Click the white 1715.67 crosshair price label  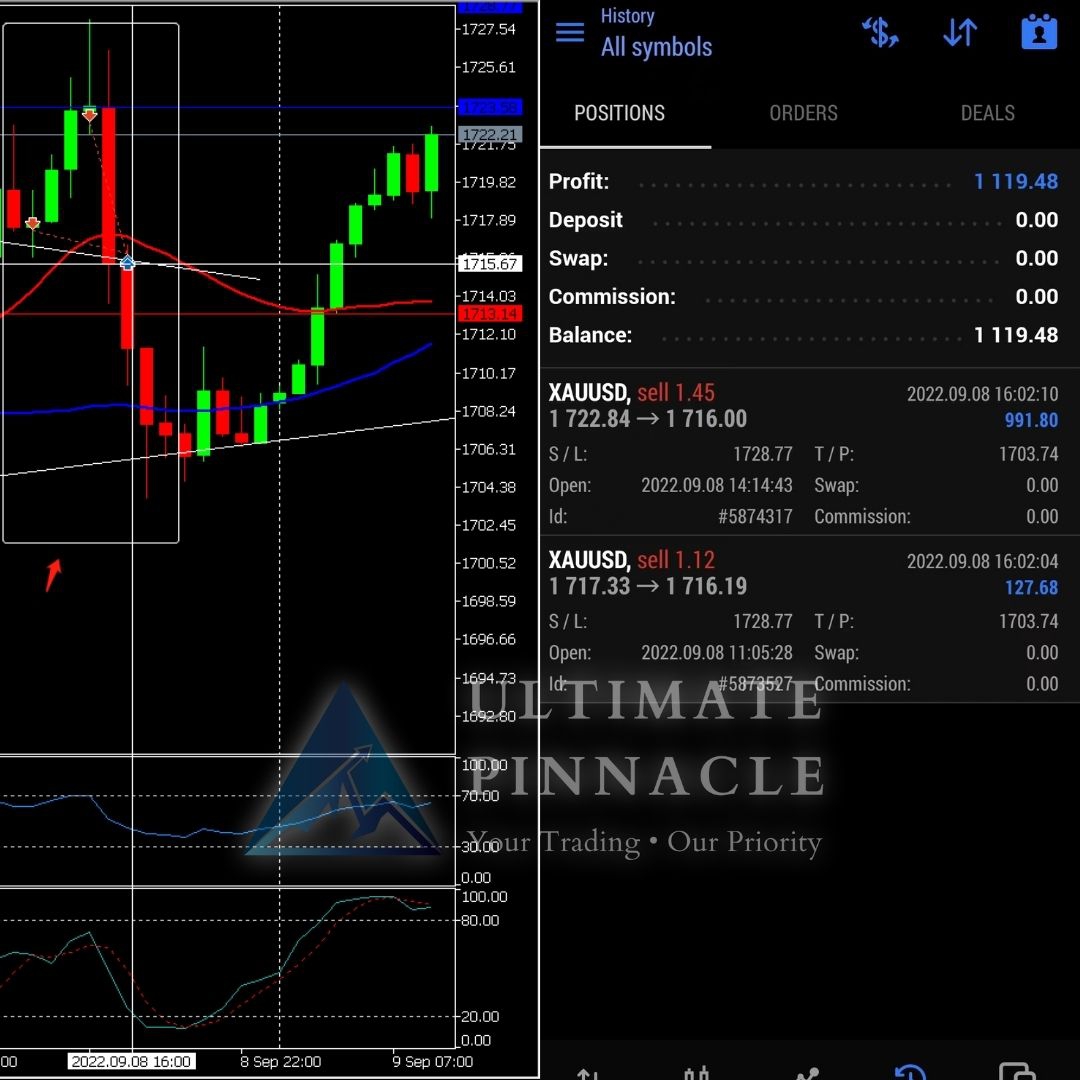(490, 264)
